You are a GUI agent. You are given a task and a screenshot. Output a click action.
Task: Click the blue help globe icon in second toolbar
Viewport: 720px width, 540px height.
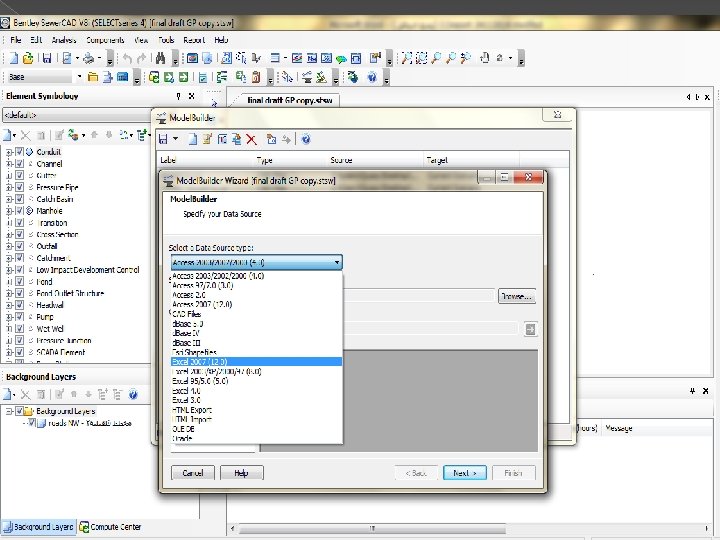[x=372, y=78]
